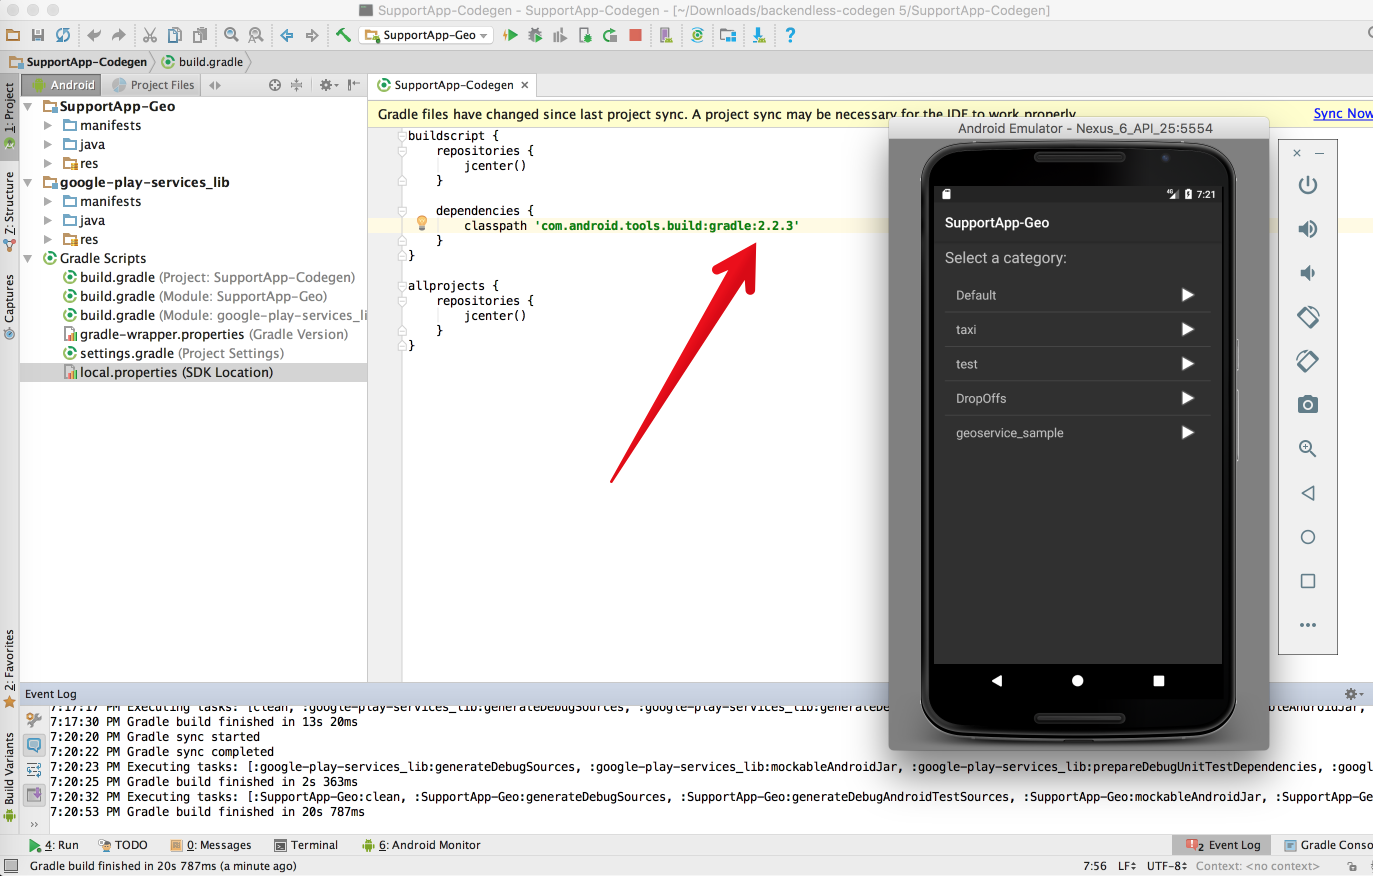Viewport: 1373px width, 876px height.
Task: Open project panel settings via the gear icon
Action: [327, 85]
